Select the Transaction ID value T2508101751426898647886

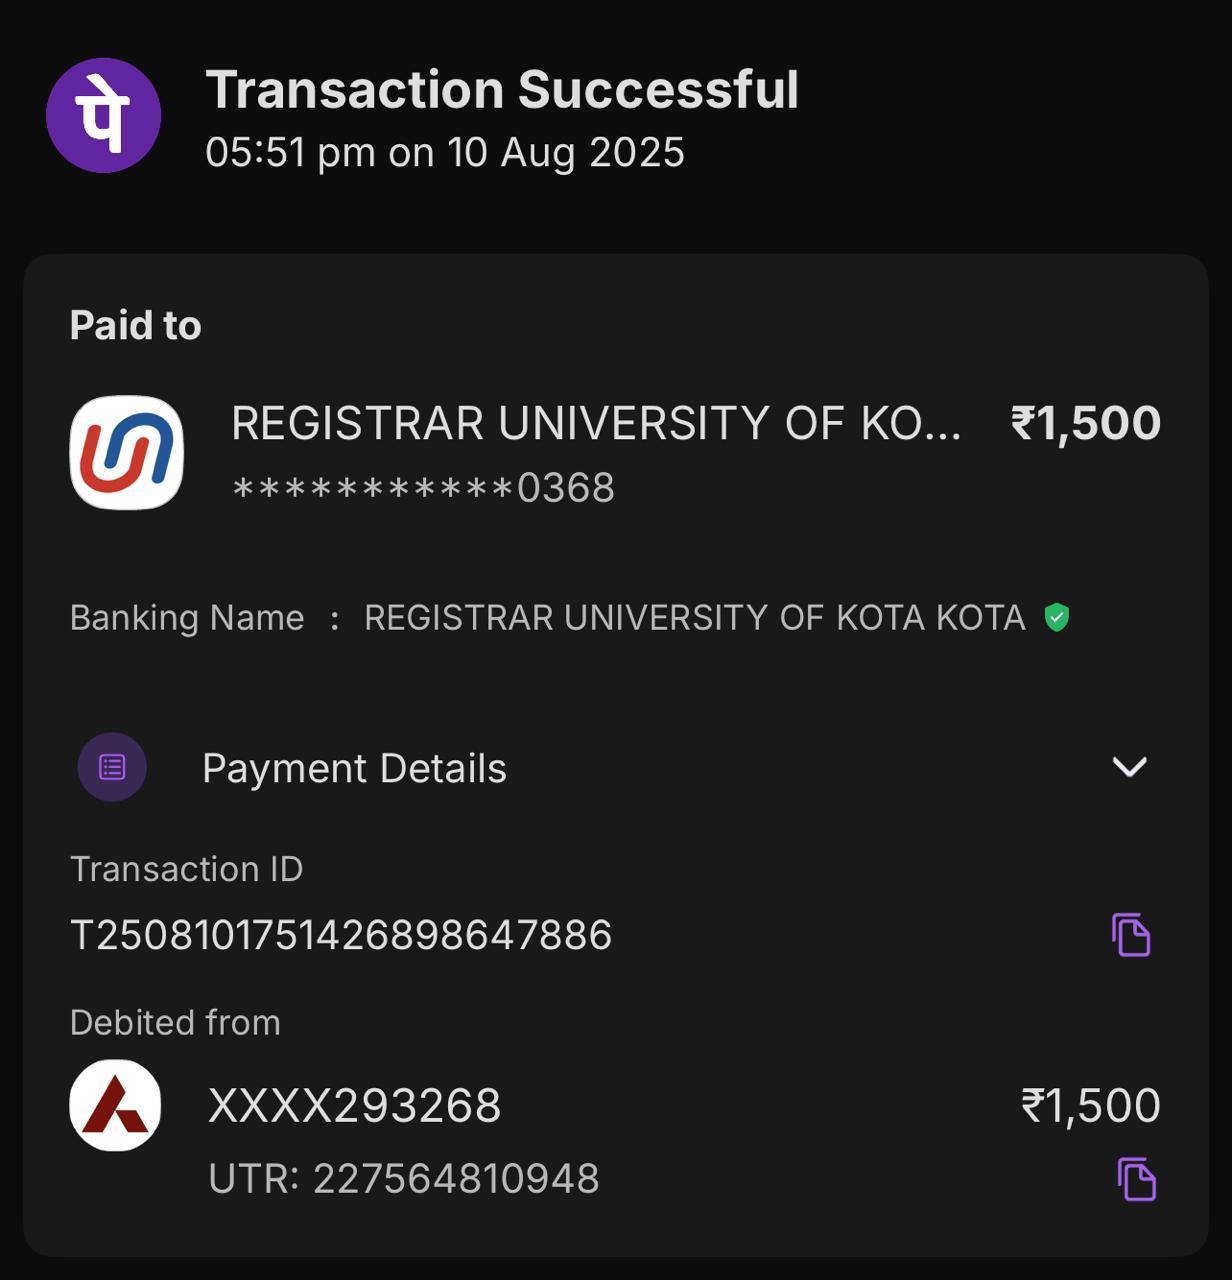tap(341, 935)
